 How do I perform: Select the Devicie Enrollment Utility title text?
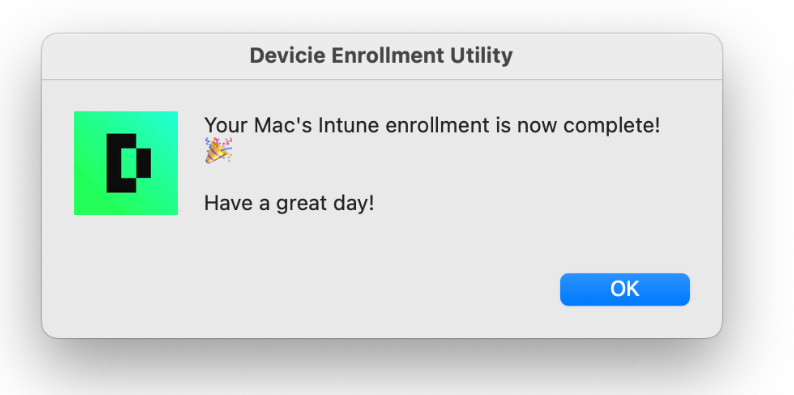pyautogui.click(x=381, y=56)
